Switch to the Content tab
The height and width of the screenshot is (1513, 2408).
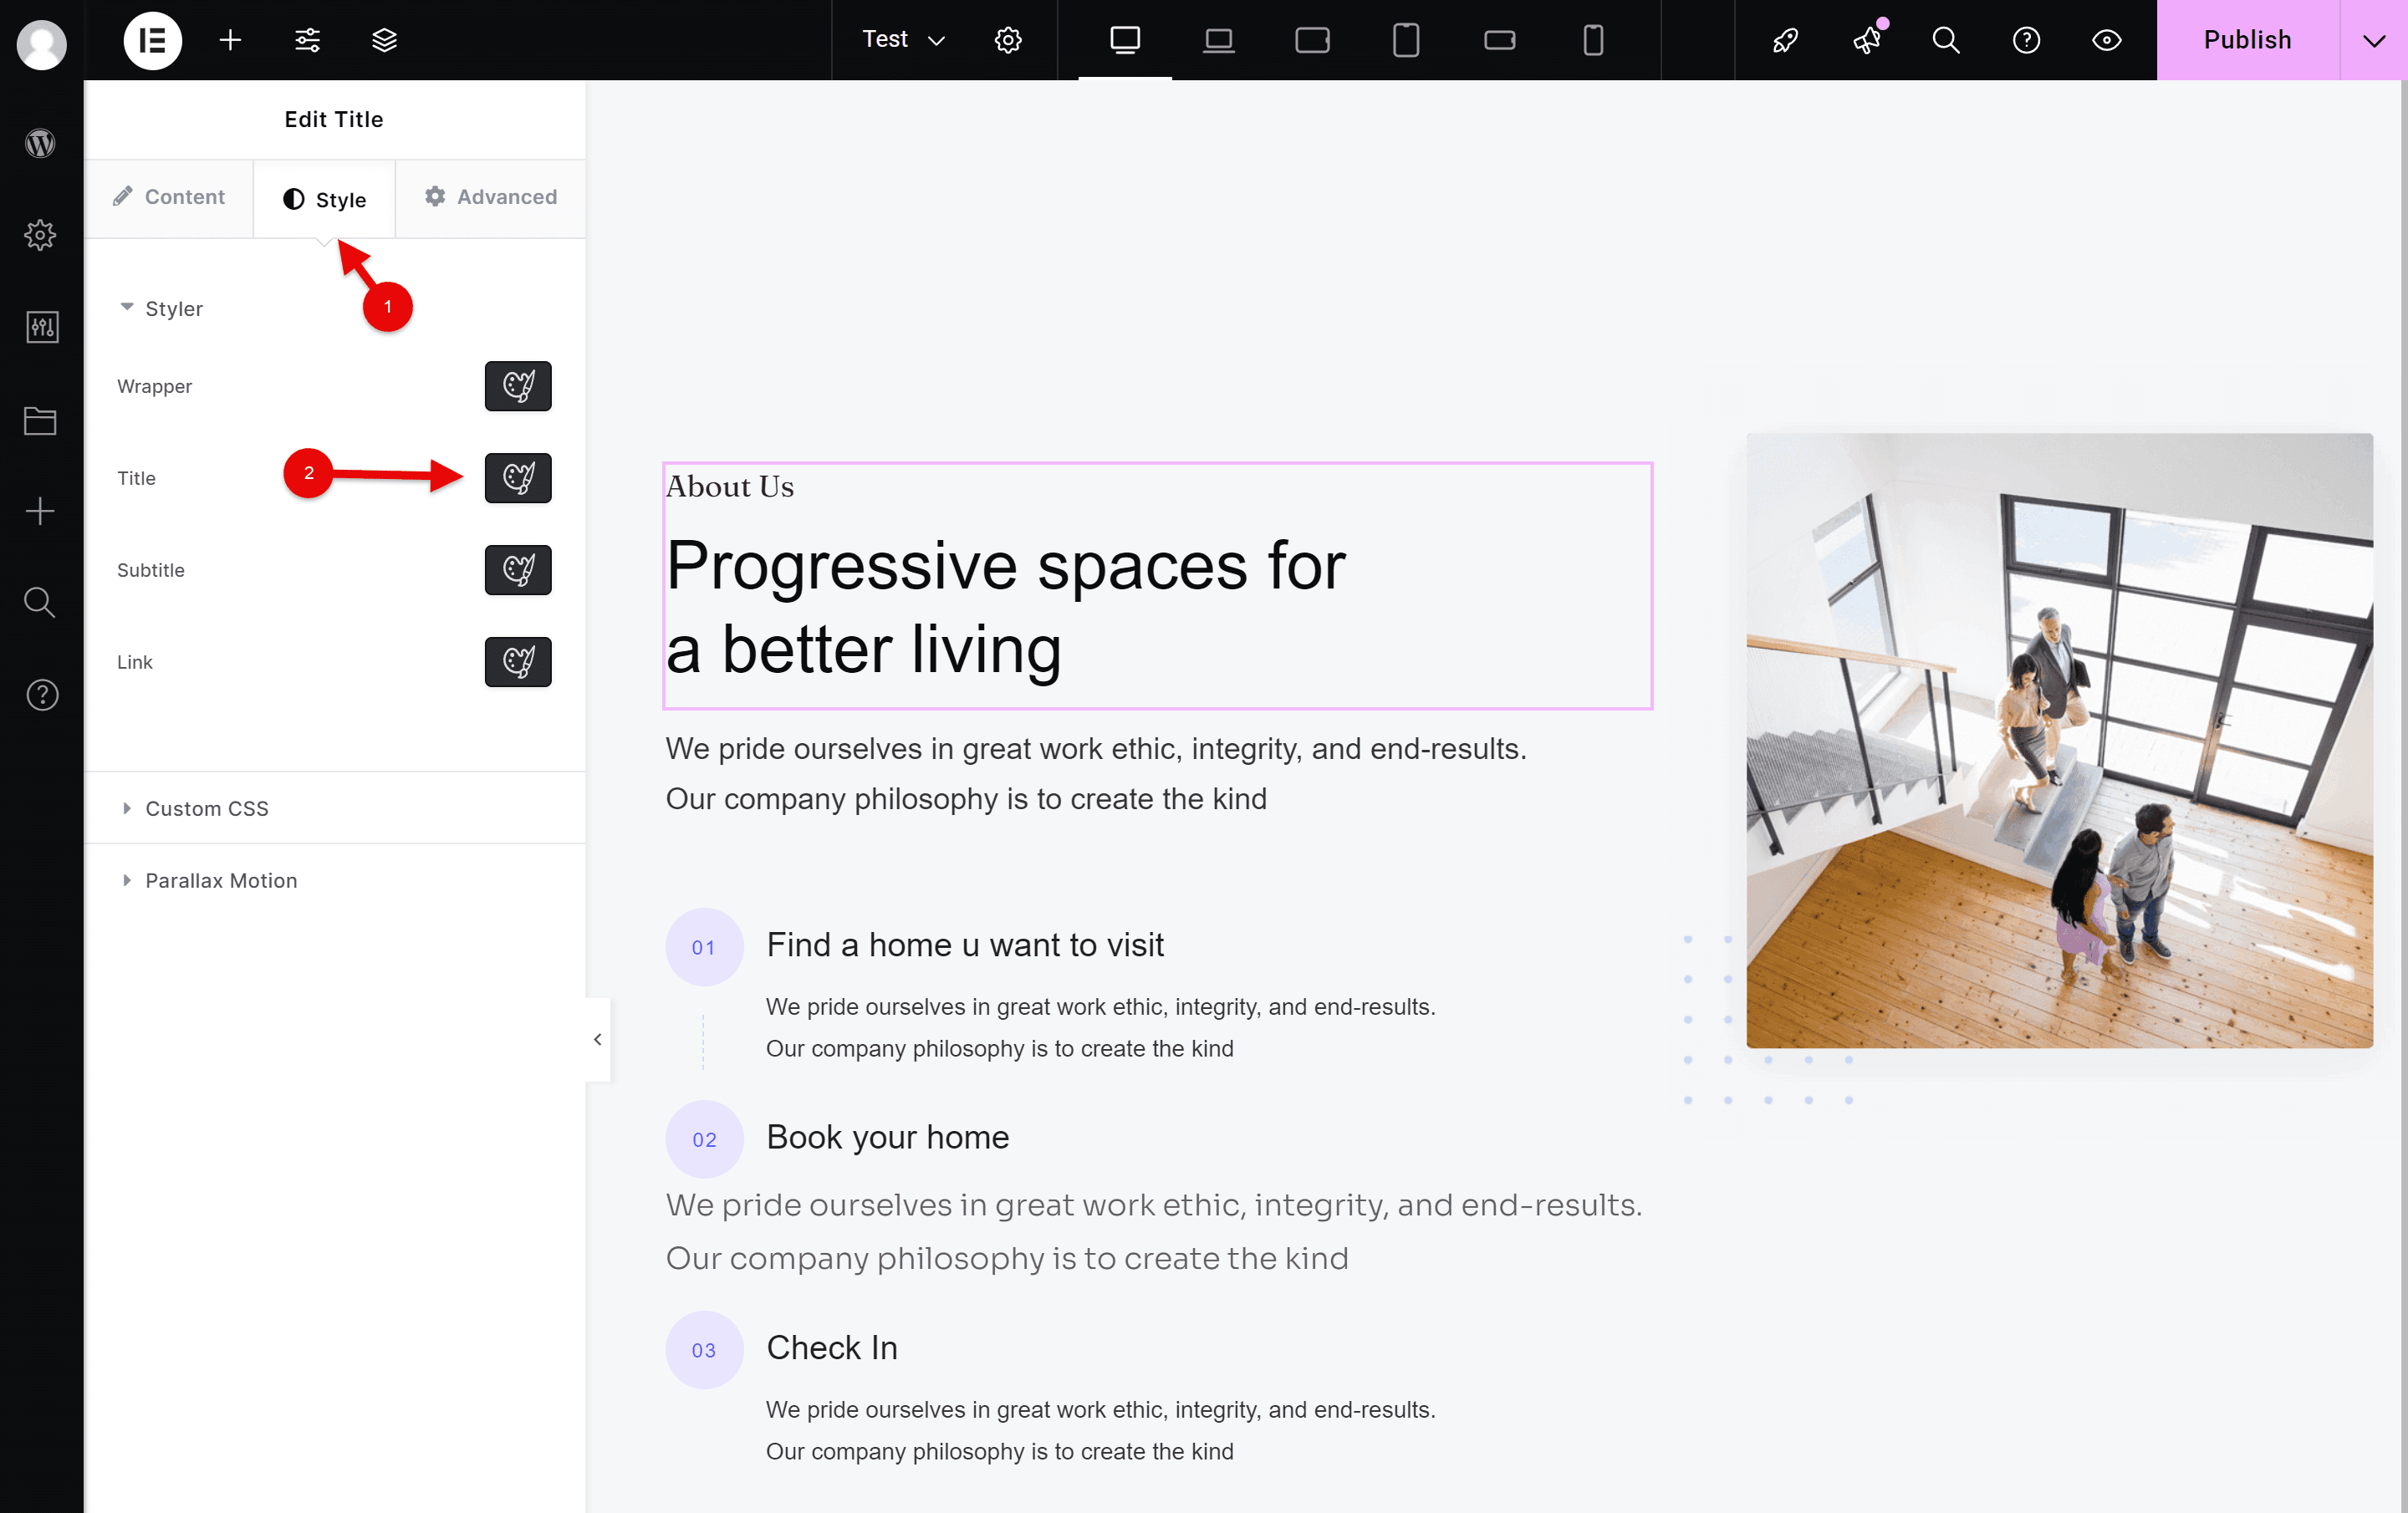coord(169,197)
